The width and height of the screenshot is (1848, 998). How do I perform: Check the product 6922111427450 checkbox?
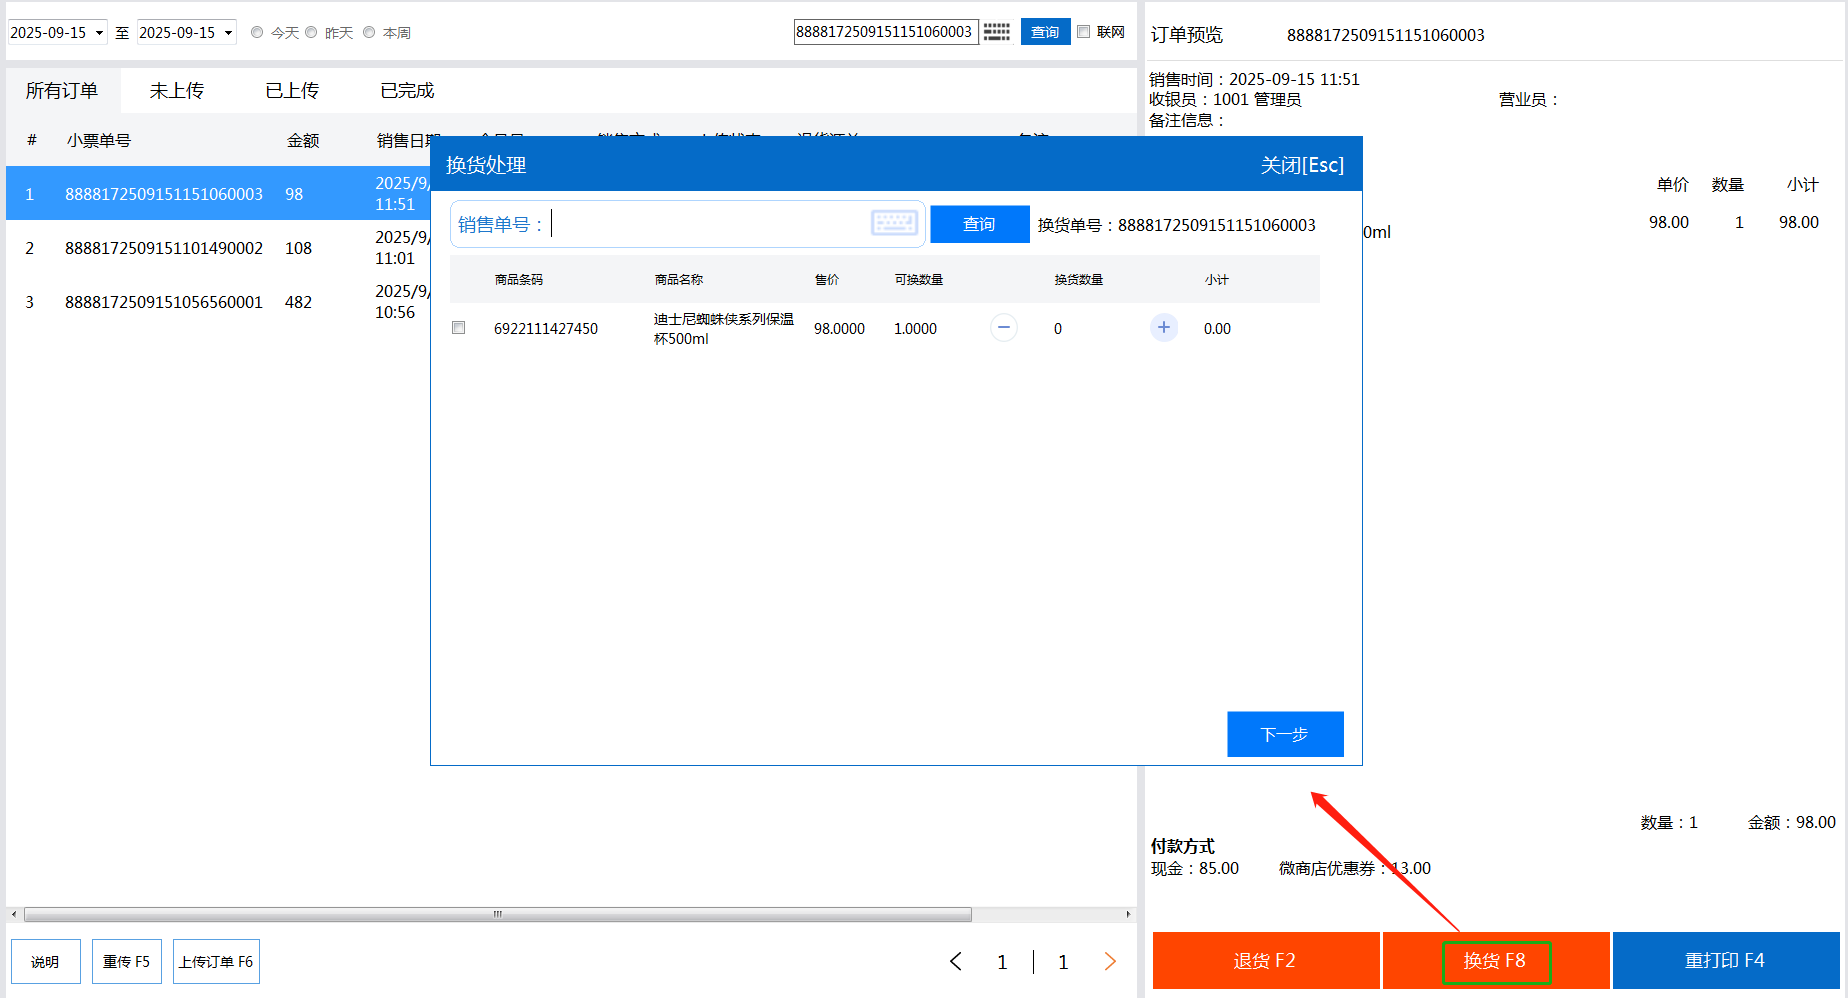coord(459,328)
